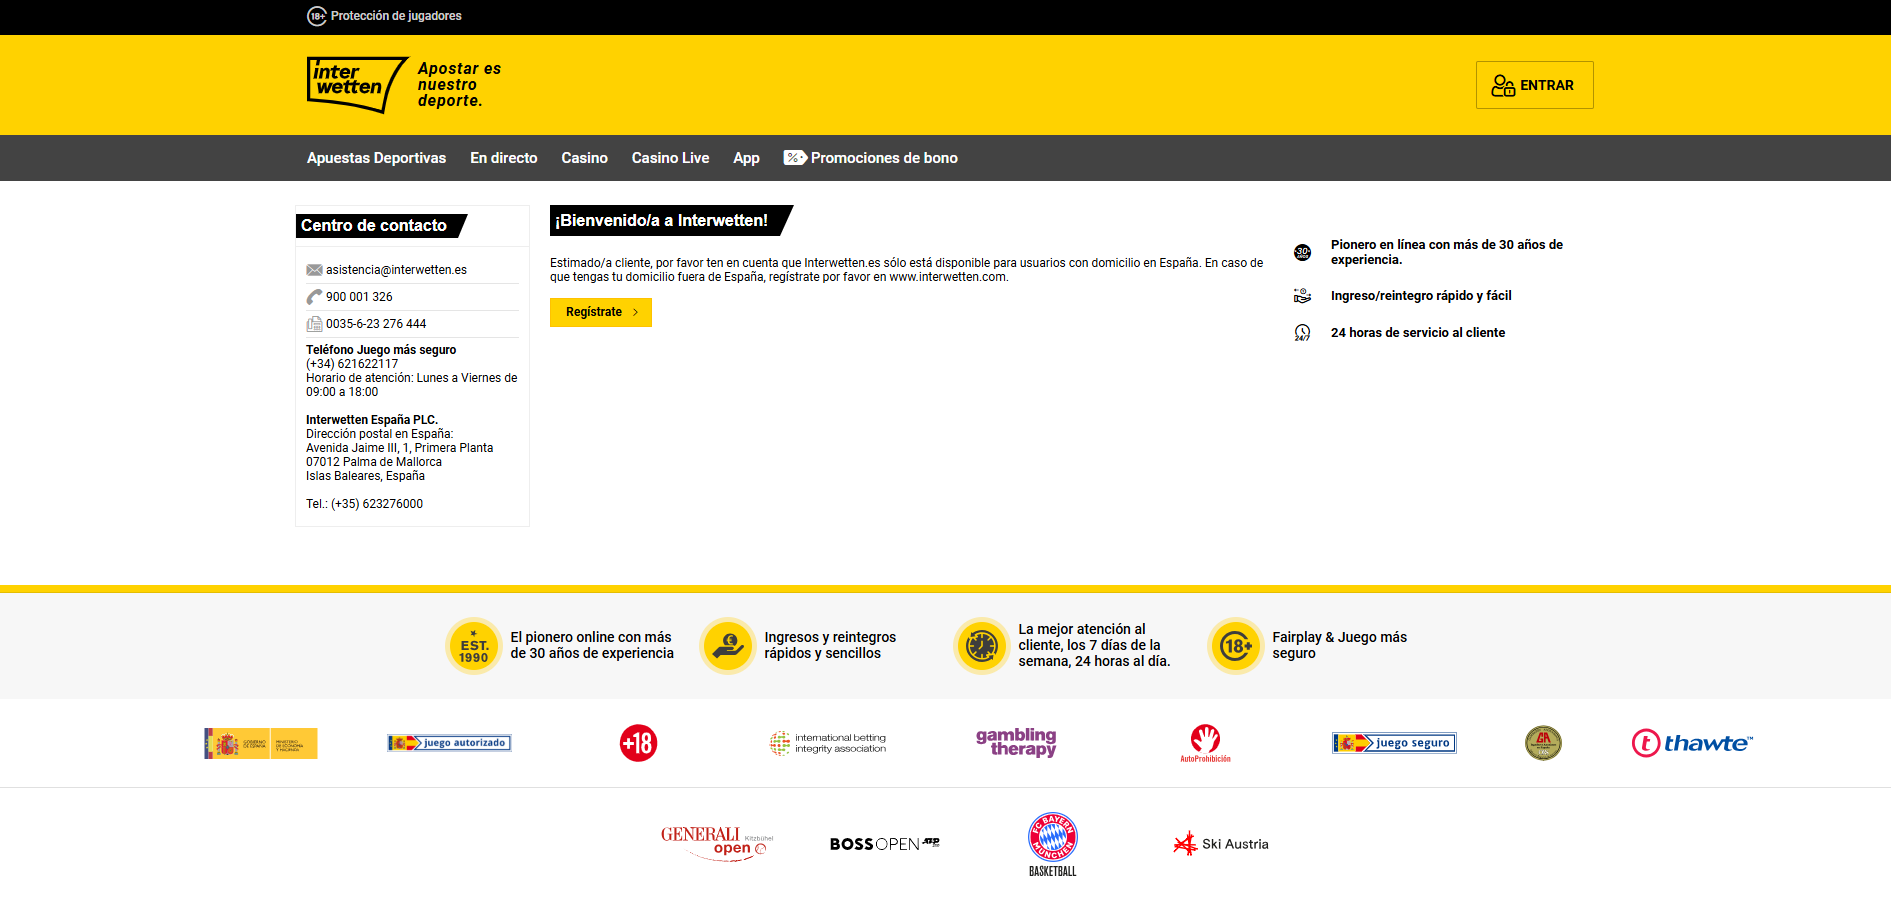
Task: Go to En directo section
Action: click(x=504, y=158)
